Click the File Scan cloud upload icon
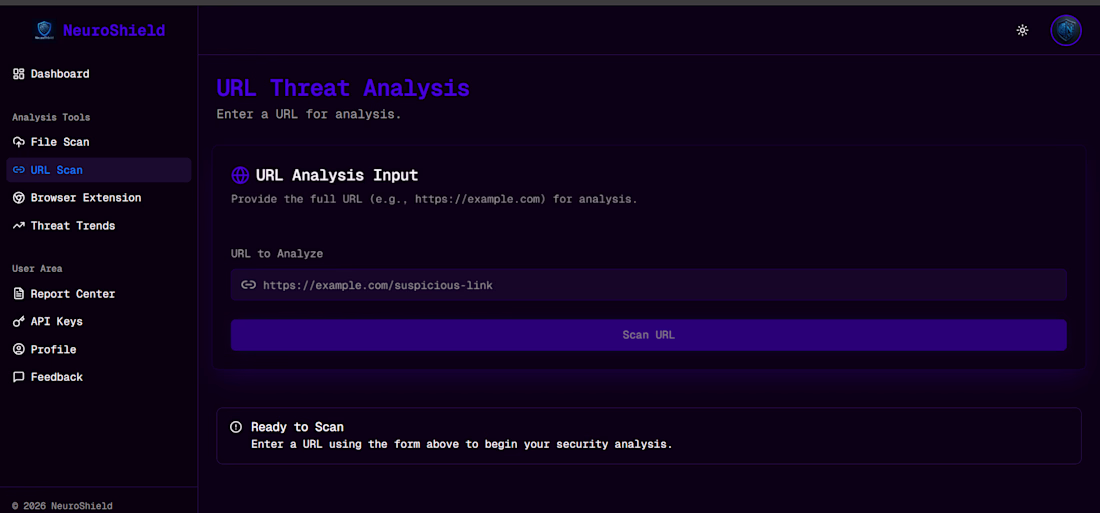The height and width of the screenshot is (513, 1100). [x=19, y=142]
